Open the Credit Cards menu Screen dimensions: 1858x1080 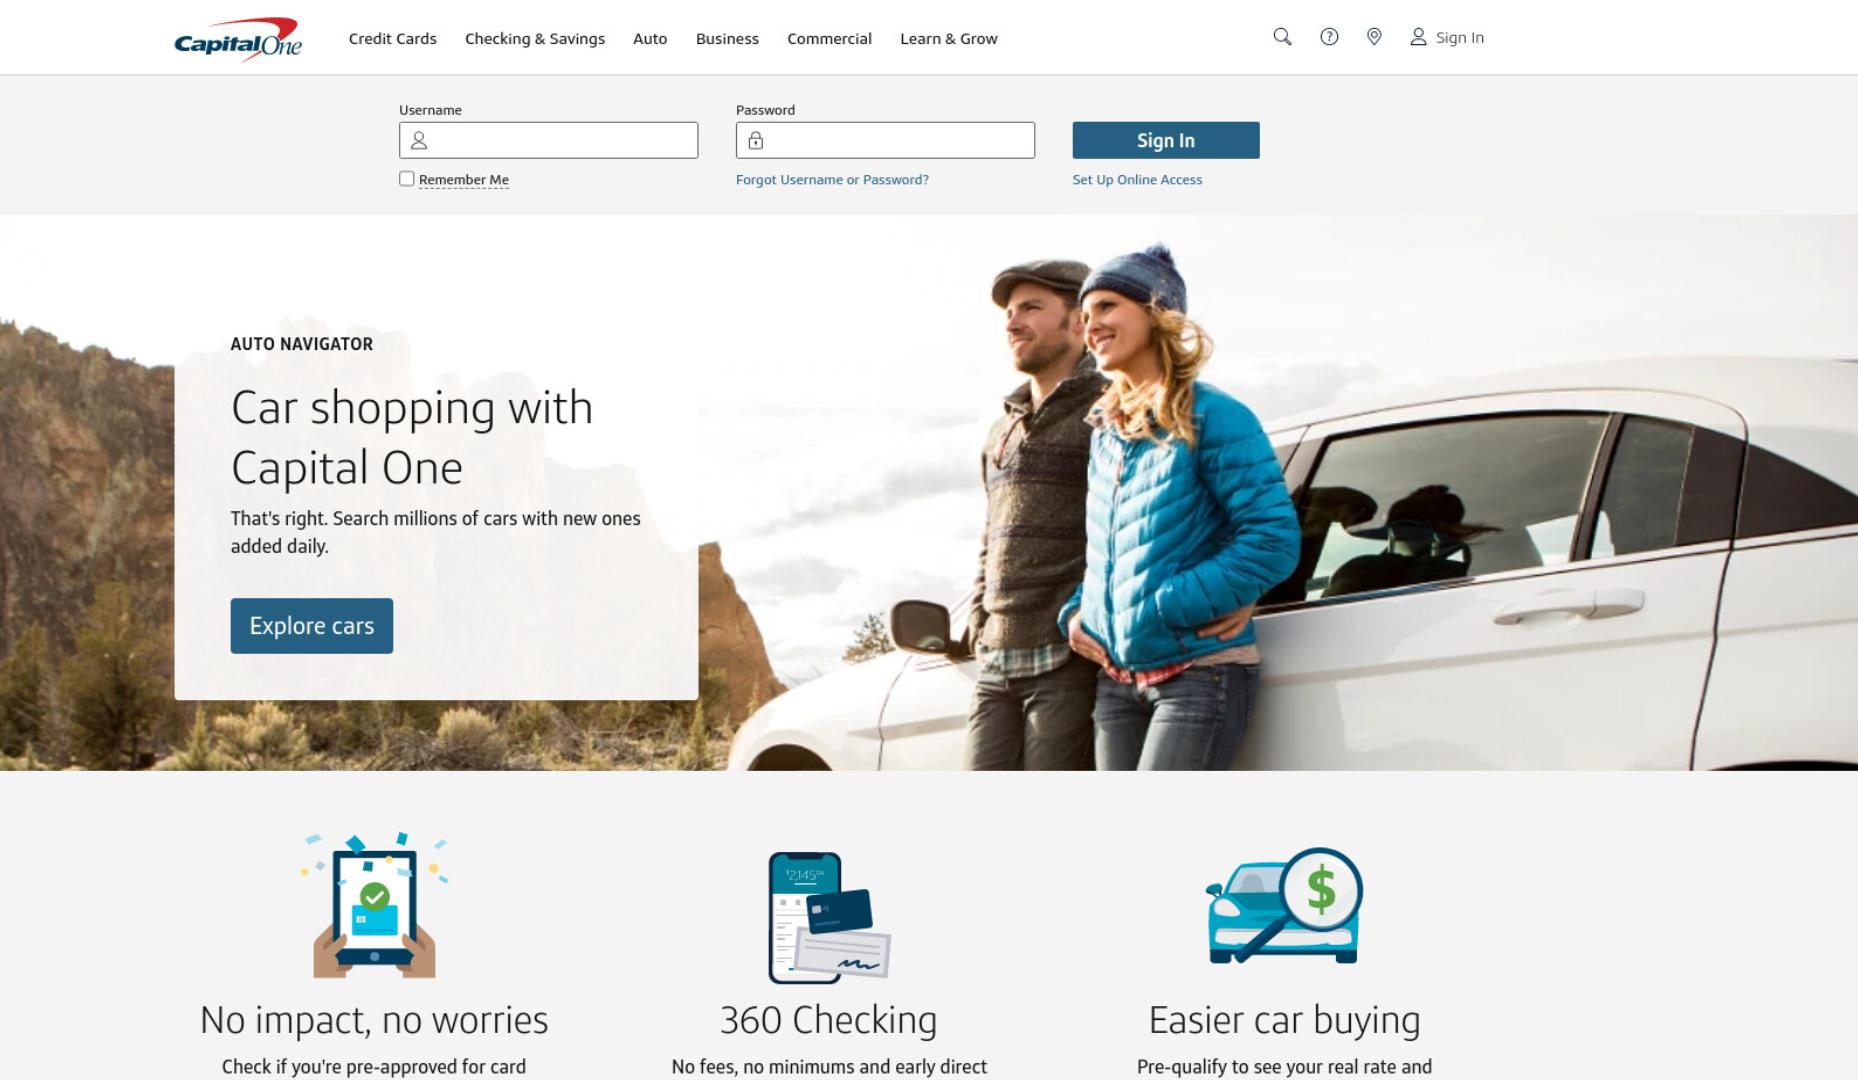coord(393,39)
